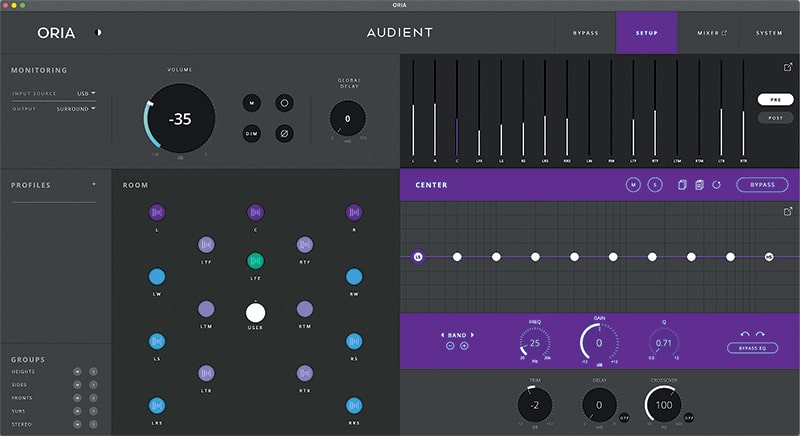Screen dimensions: 800x436
Task: Toggle the phase invert button
Action: (x=284, y=134)
